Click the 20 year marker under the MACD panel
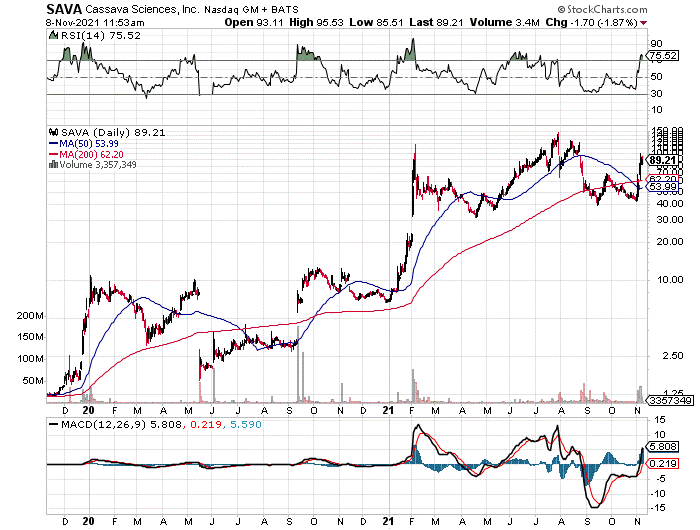The width and height of the screenshot is (700, 530). 88,521
